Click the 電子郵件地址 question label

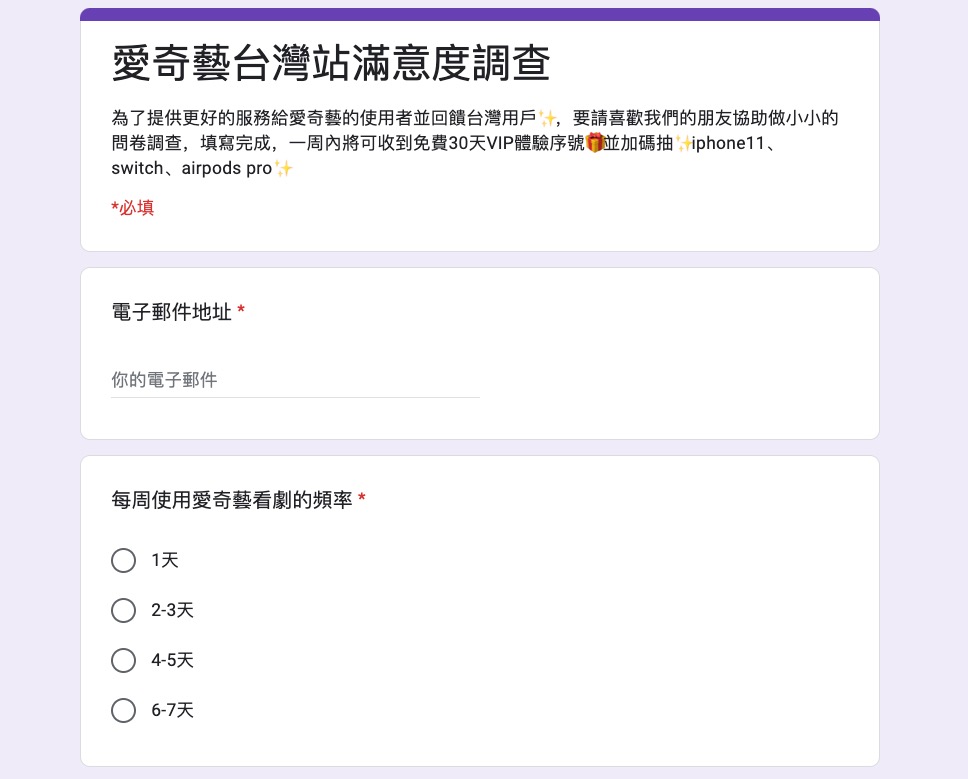(171, 312)
